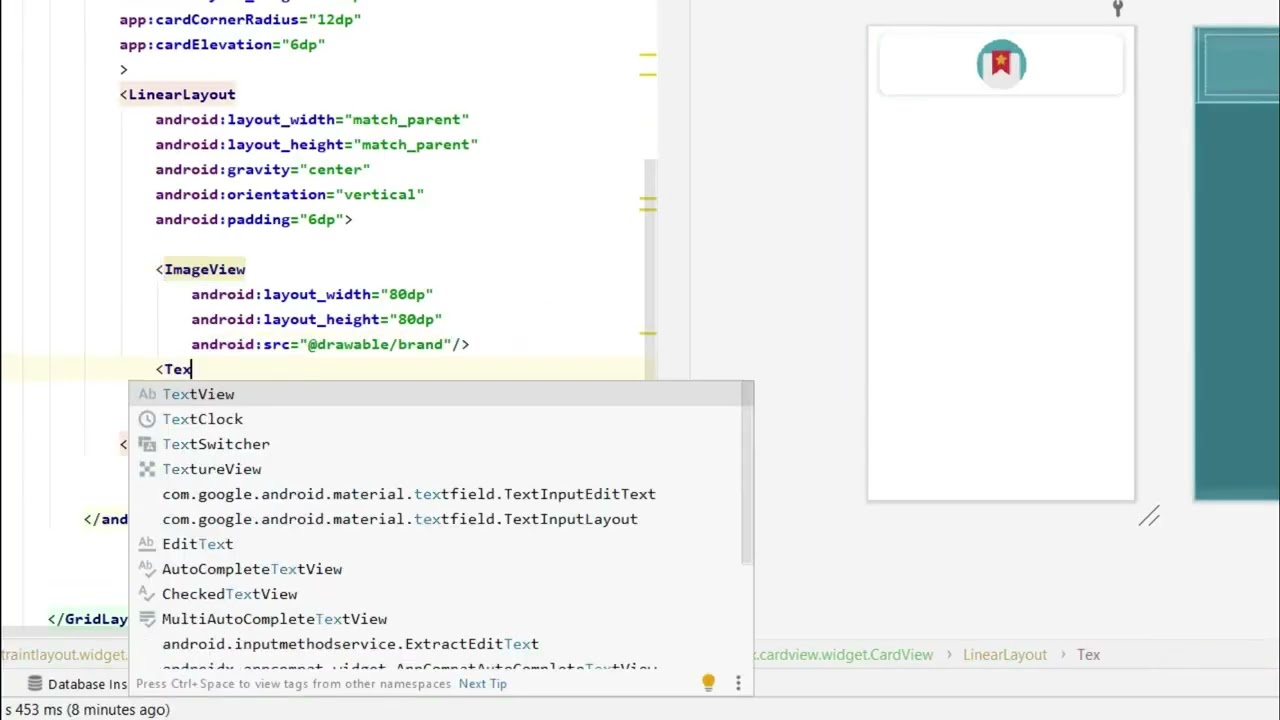Click android:padding="6dp" attribute
Viewport: 1280px width, 720px height.
coord(249,220)
